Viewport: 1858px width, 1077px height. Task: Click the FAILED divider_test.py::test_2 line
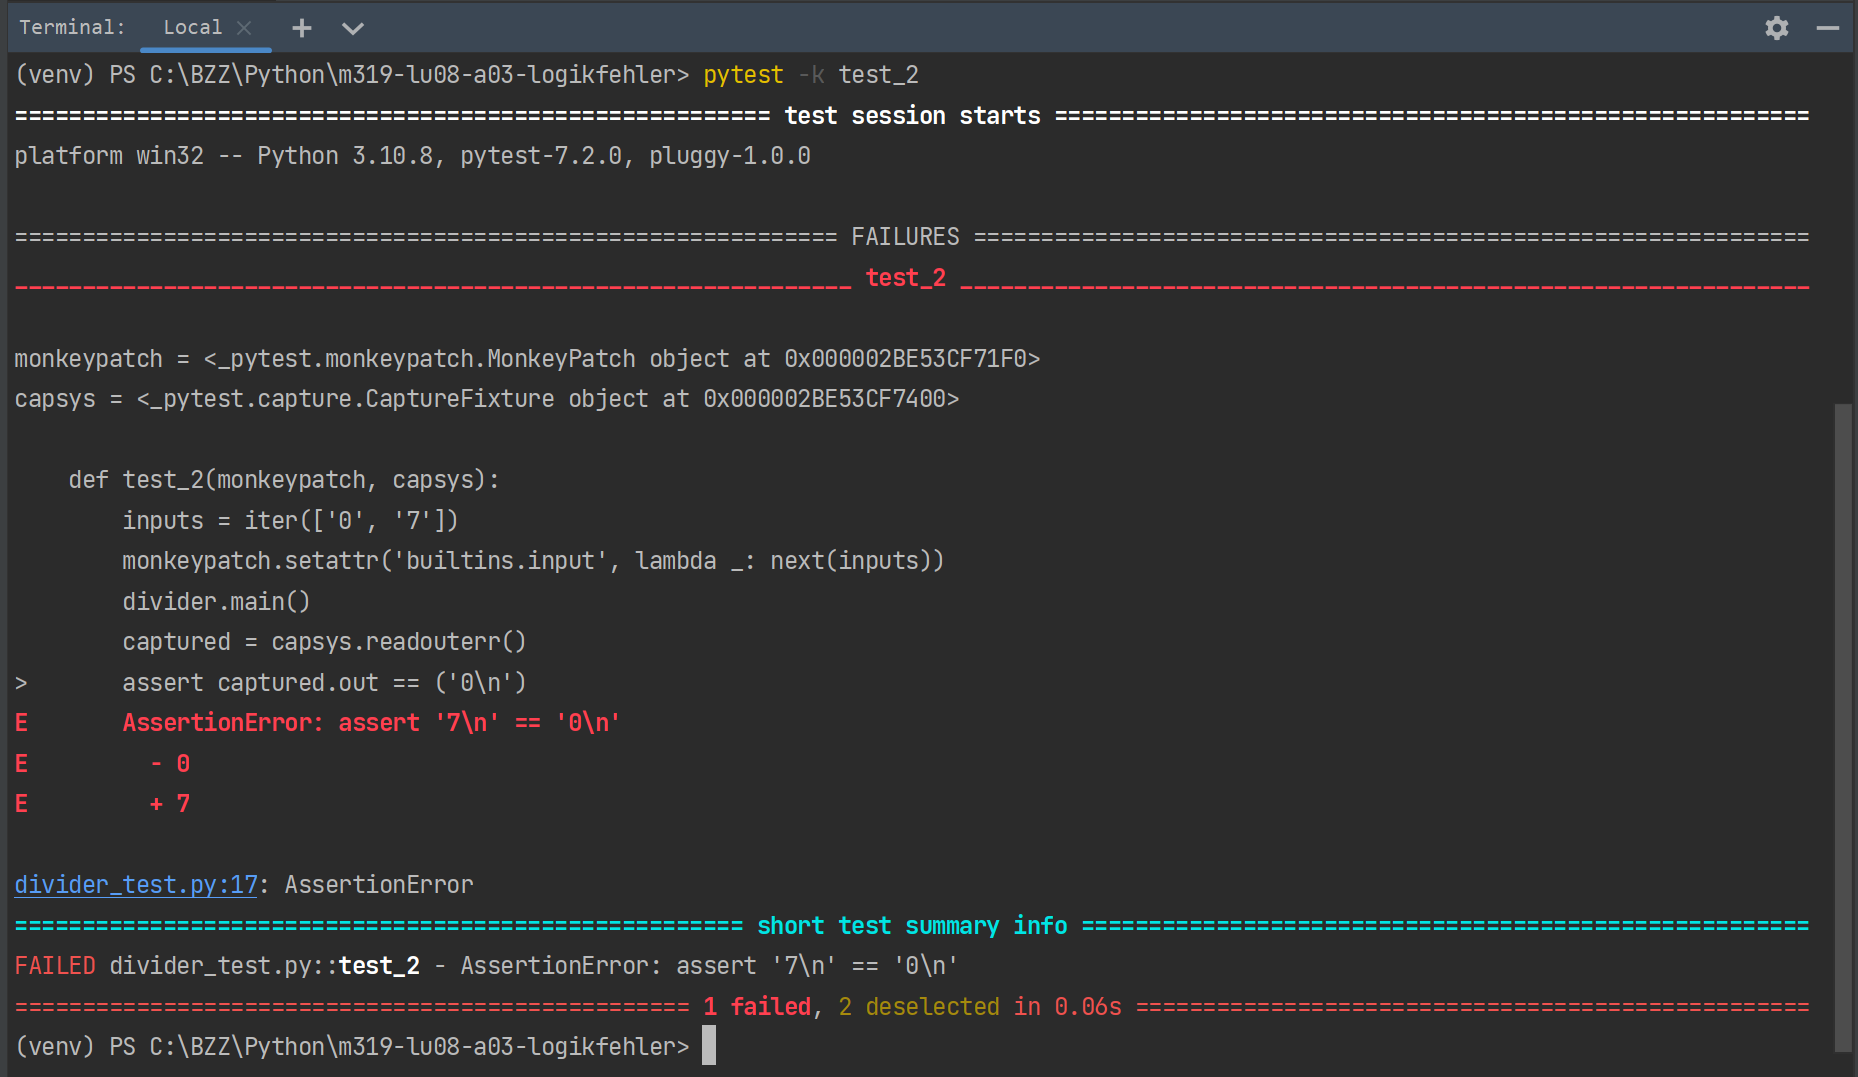coord(485,966)
